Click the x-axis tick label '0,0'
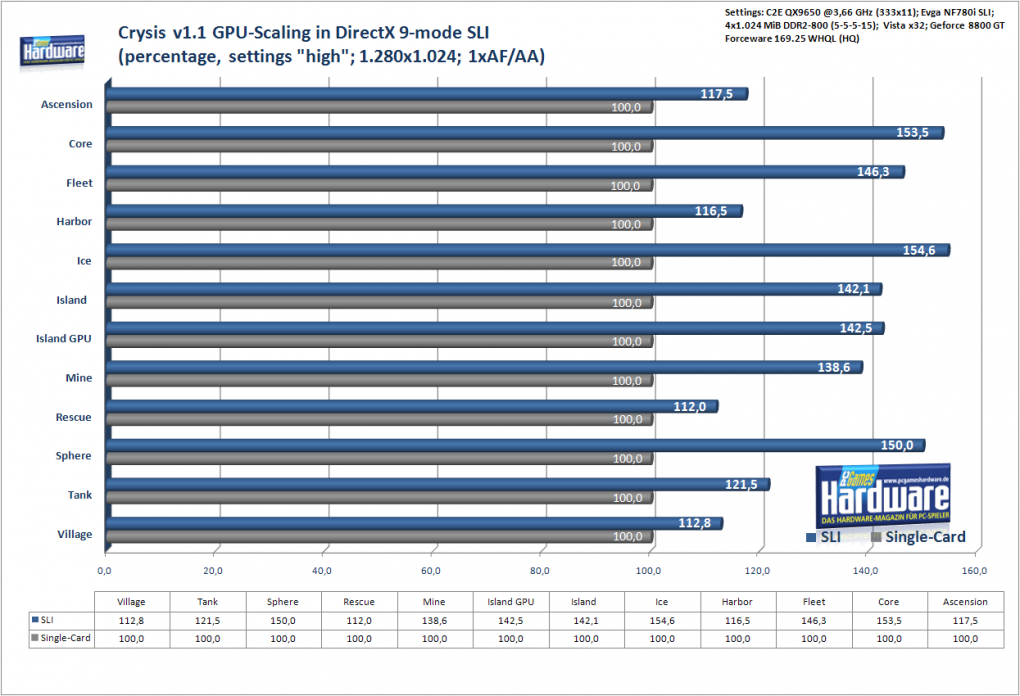The height and width of the screenshot is (696, 1020). (x=105, y=570)
